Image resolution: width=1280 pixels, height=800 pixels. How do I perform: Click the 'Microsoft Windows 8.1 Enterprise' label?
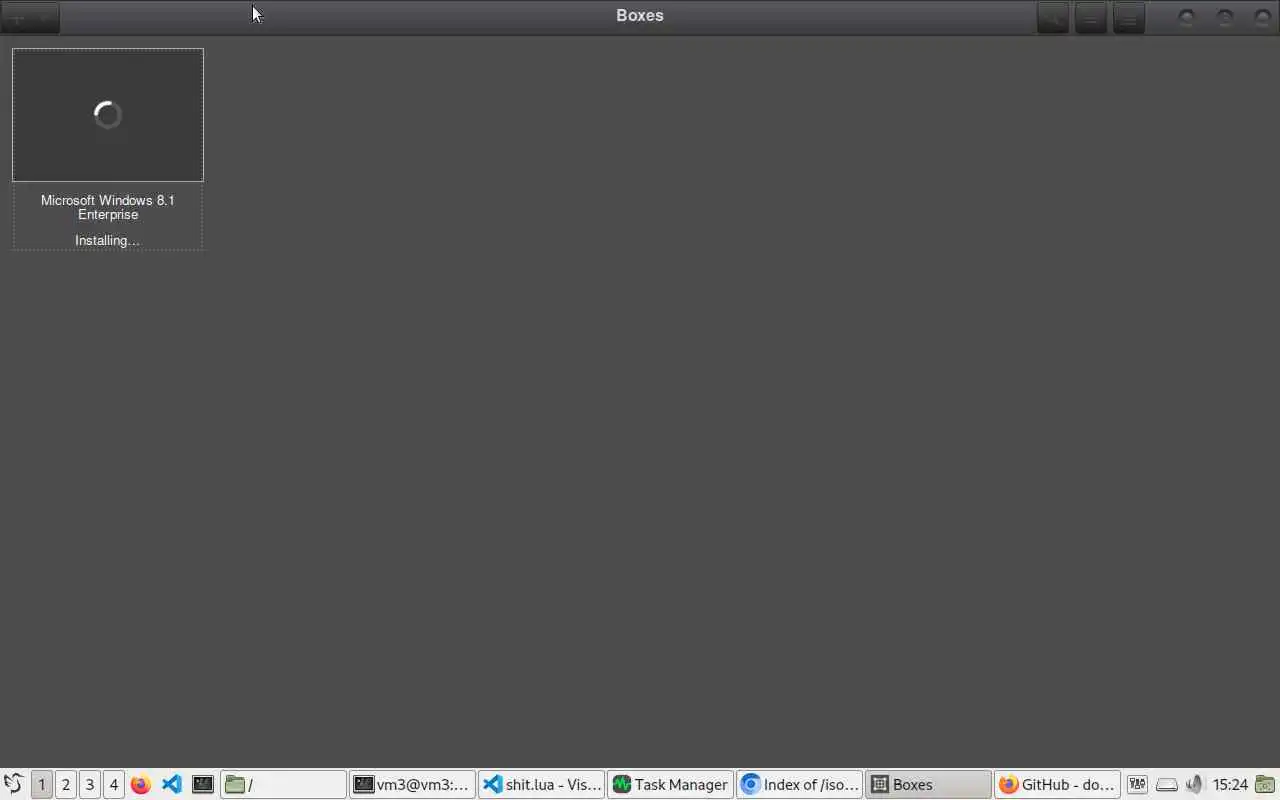click(108, 207)
